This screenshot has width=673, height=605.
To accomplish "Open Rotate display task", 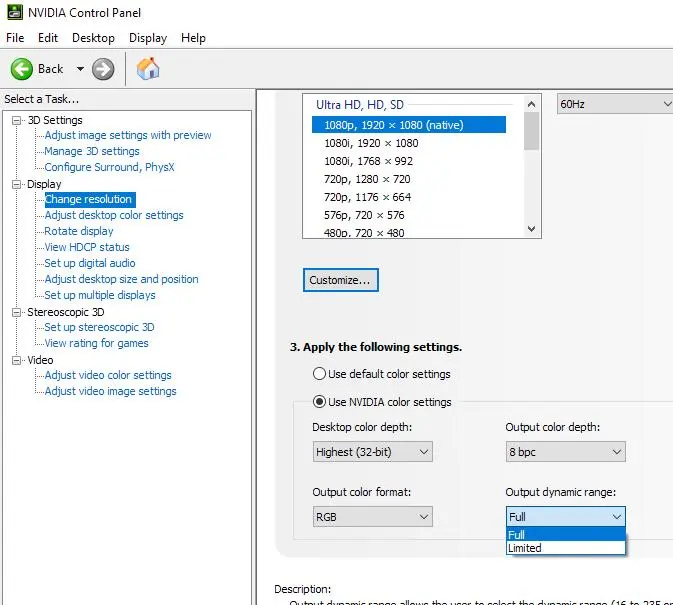I will click(x=79, y=231).
